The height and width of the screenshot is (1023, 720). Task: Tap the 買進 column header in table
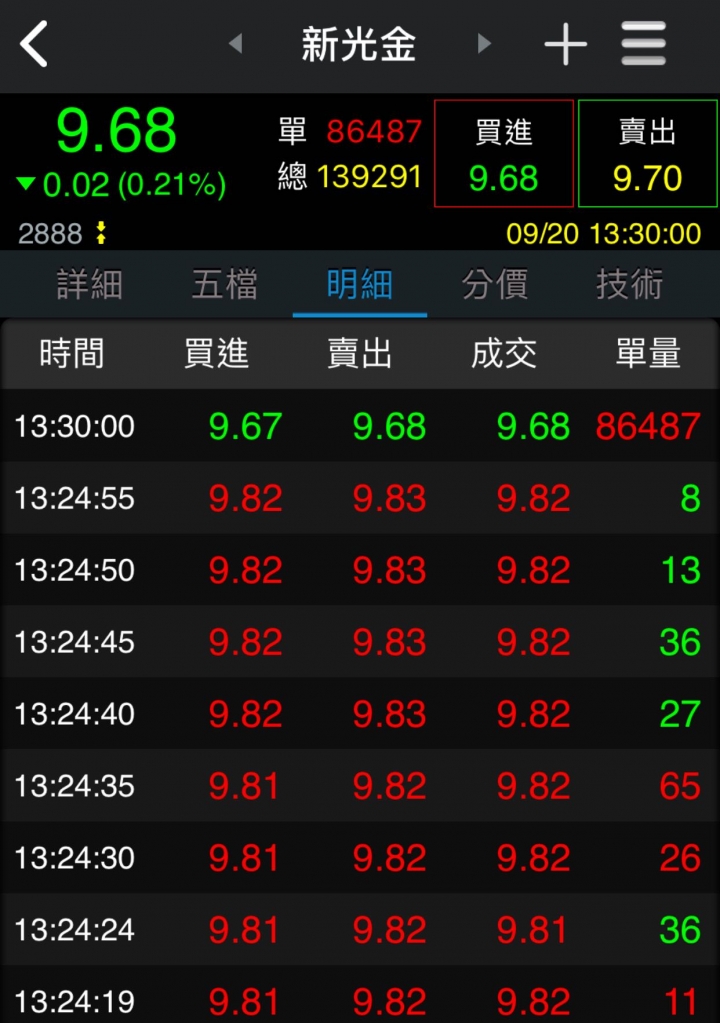(x=216, y=354)
